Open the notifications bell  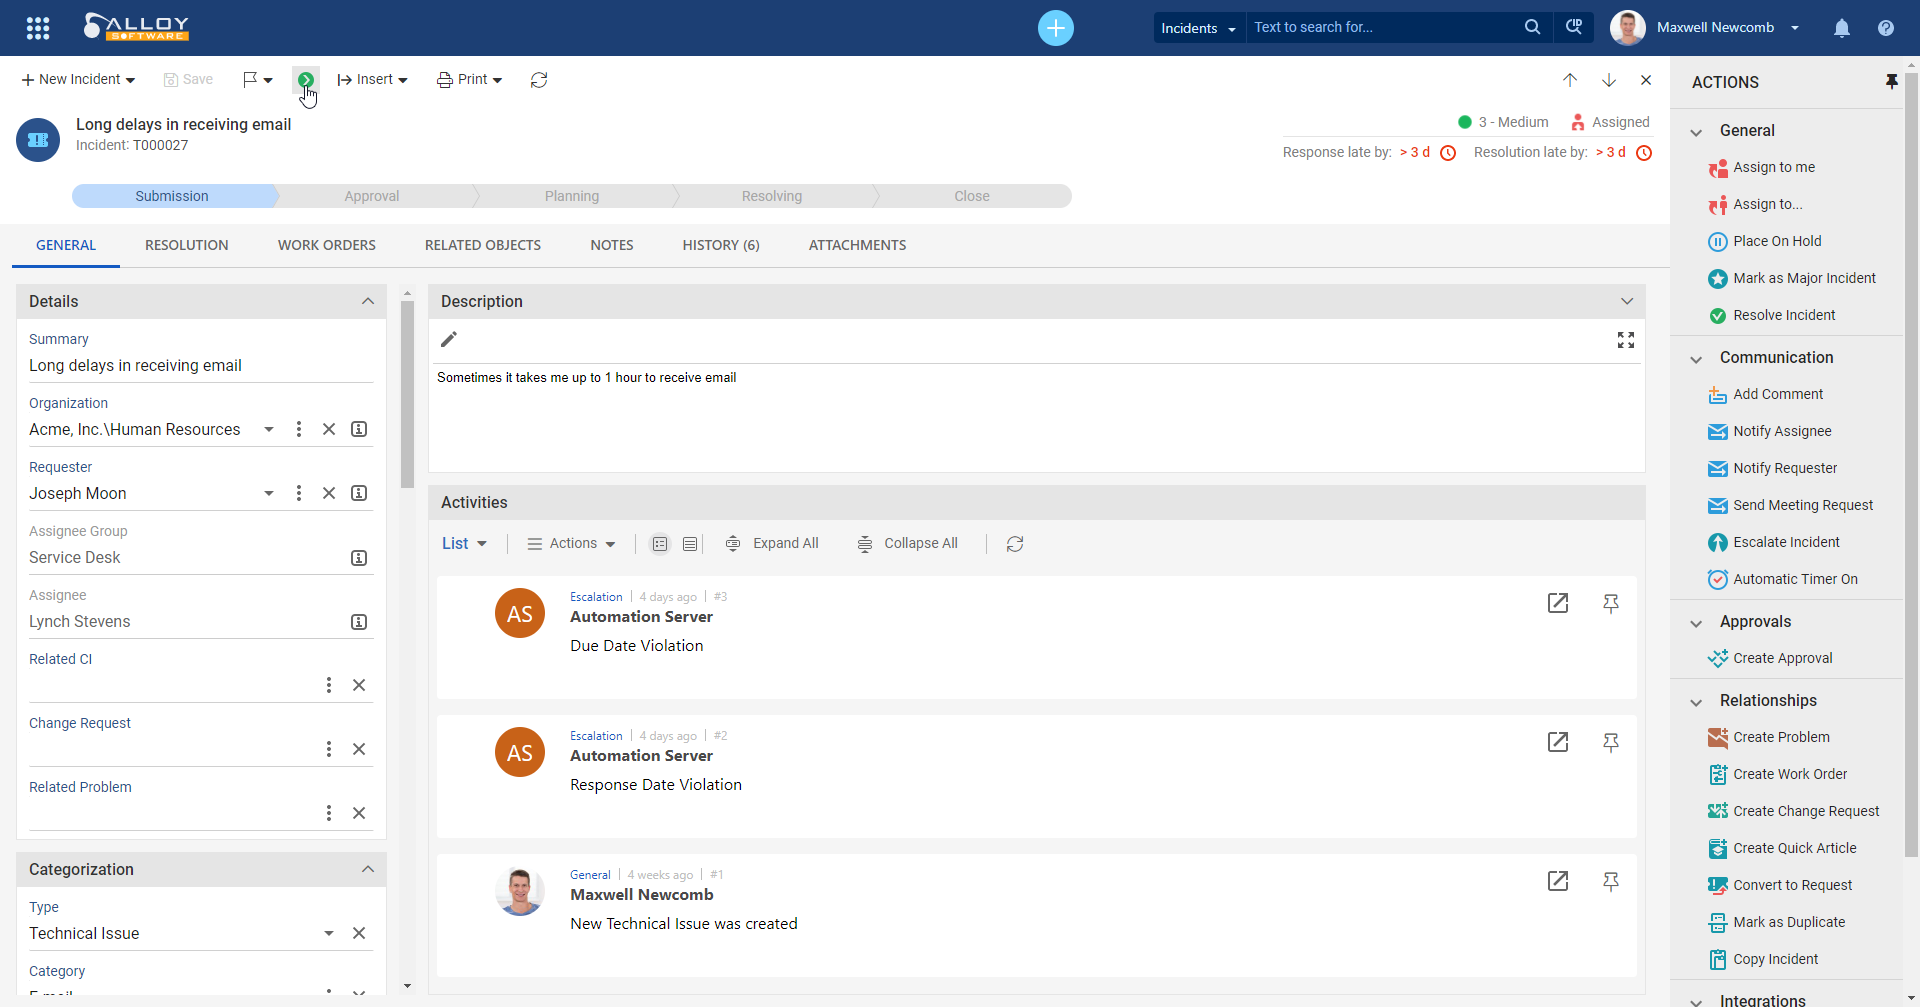pos(1842,28)
